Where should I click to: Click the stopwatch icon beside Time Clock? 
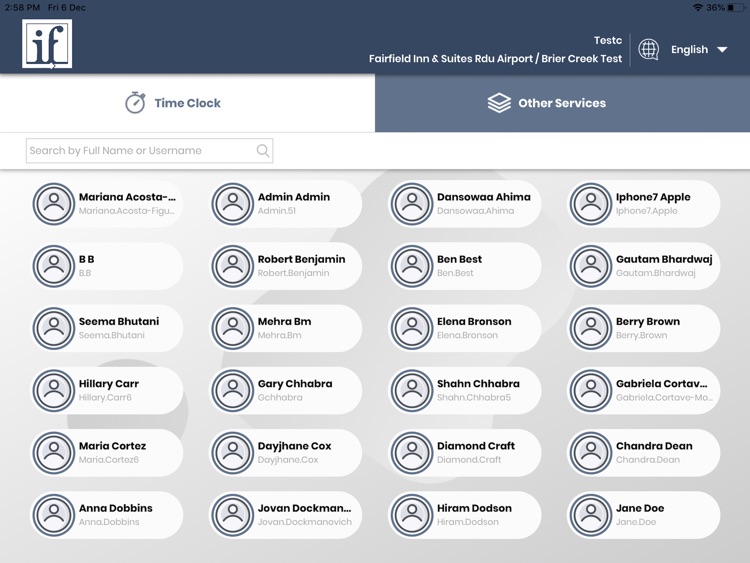click(135, 102)
